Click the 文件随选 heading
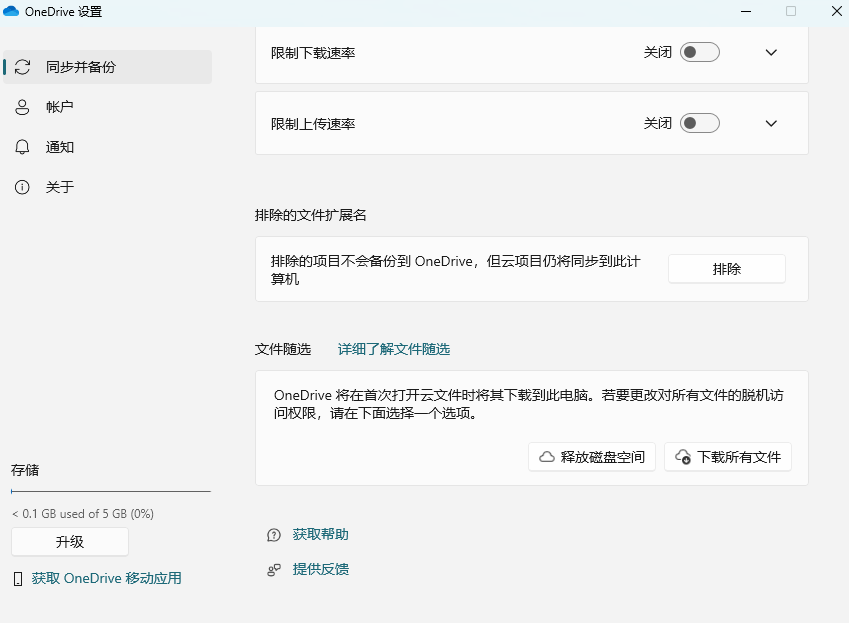Screen dimensions: 849x623 [283, 349]
